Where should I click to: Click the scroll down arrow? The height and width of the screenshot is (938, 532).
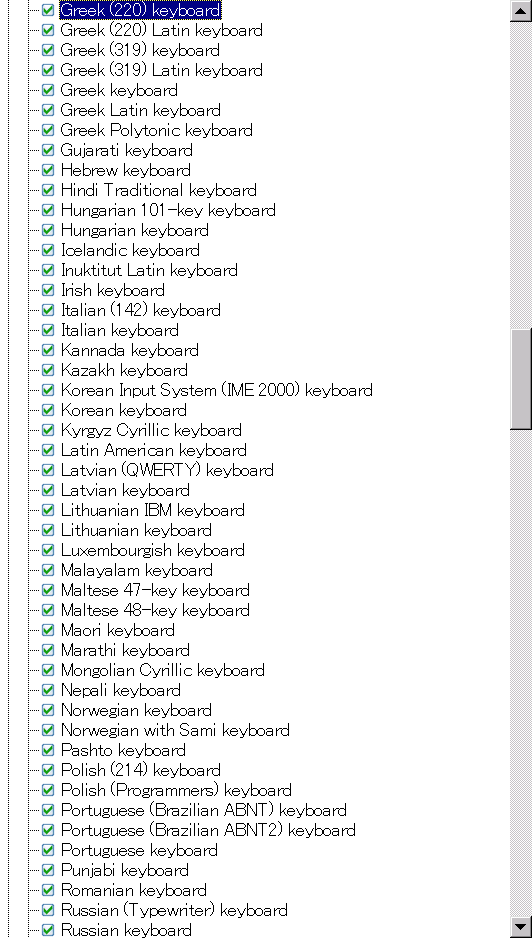tap(521, 927)
